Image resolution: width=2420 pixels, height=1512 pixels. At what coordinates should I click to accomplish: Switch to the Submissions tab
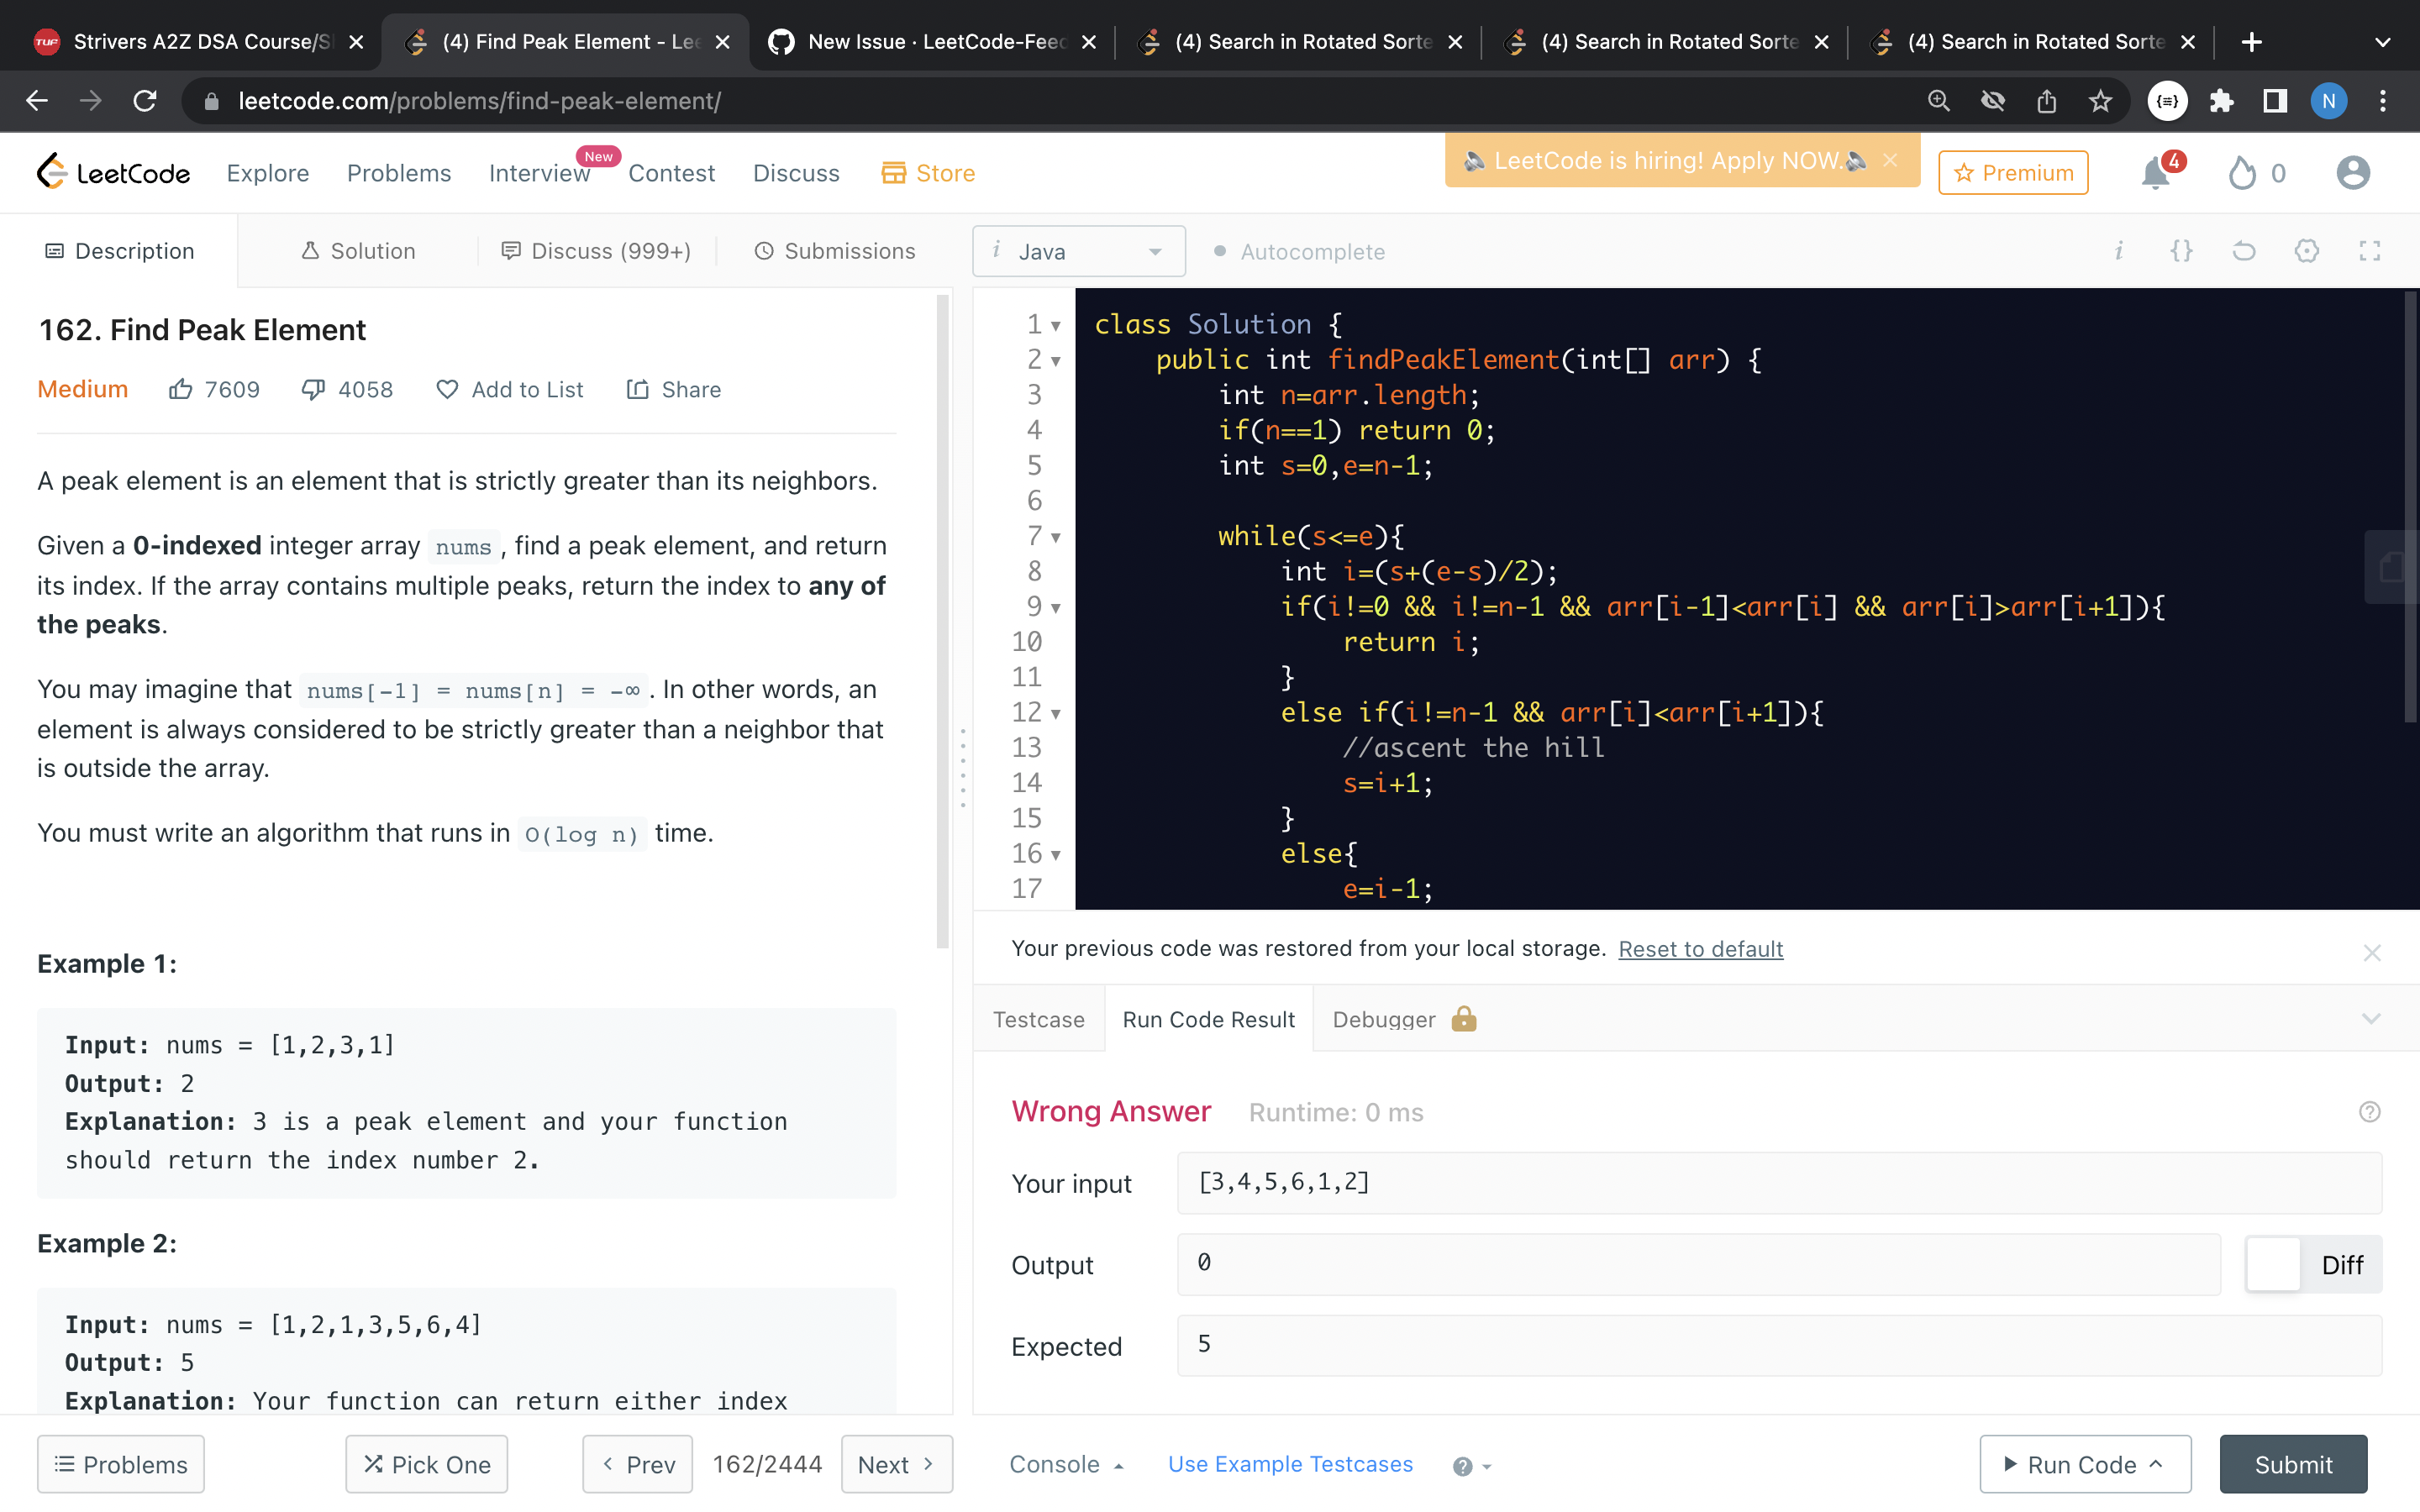point(834,251)
